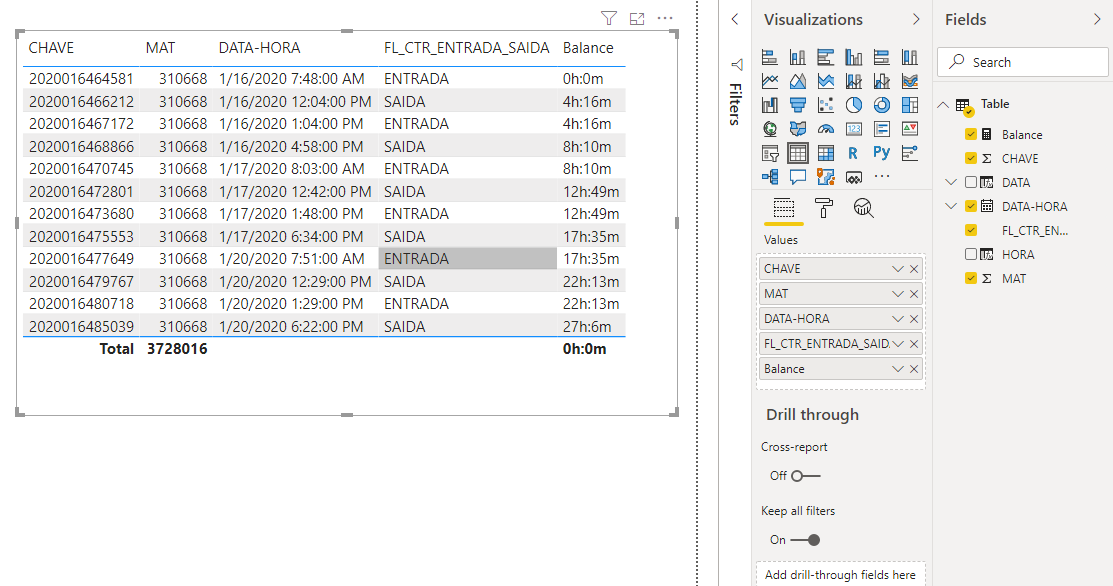Select the scatter chart visual
This screenshot has width=1113, height=586.
826,105
